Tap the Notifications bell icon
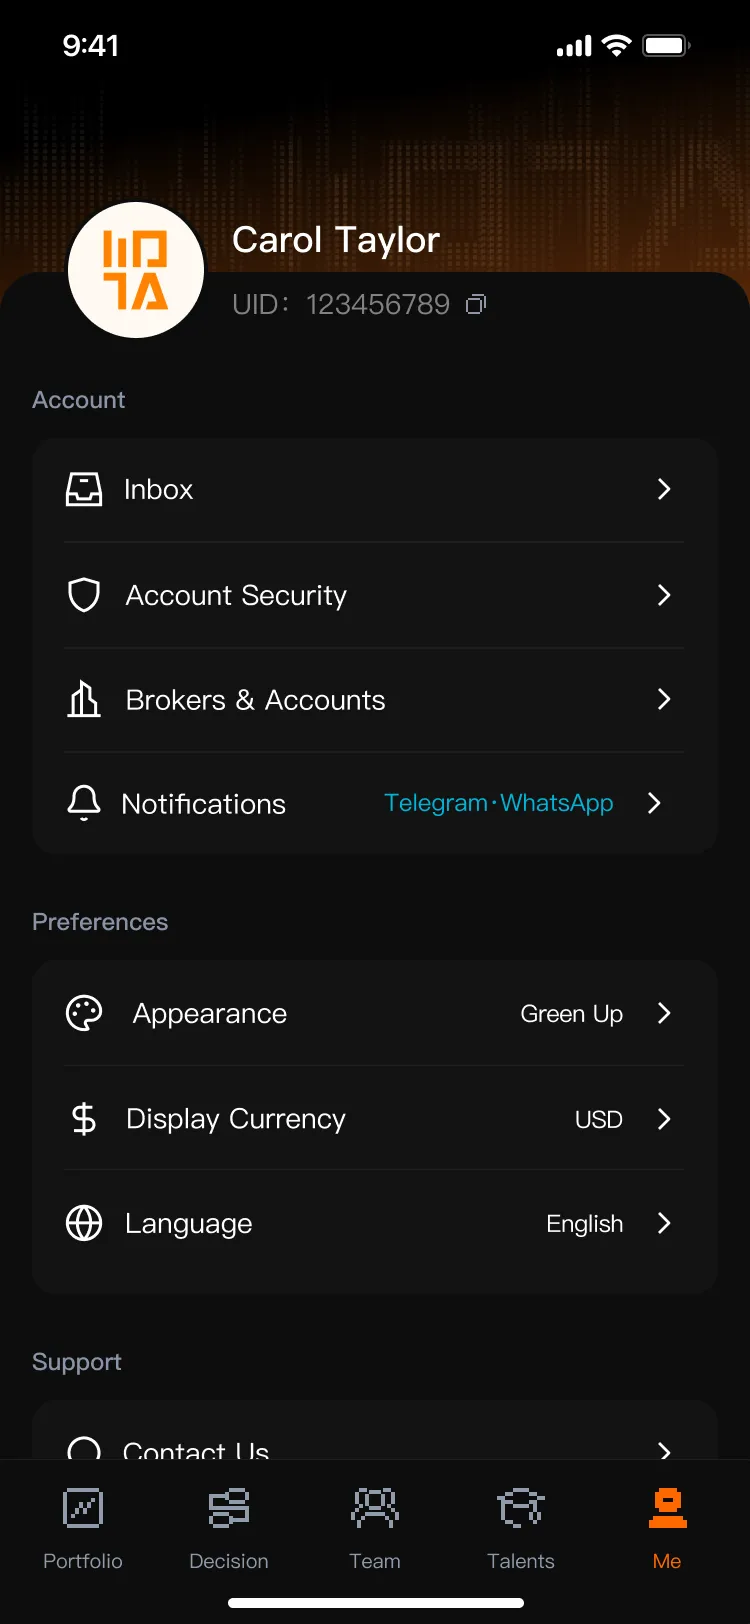The height and width of the screenshot is (1624, 750). point(84,803)
